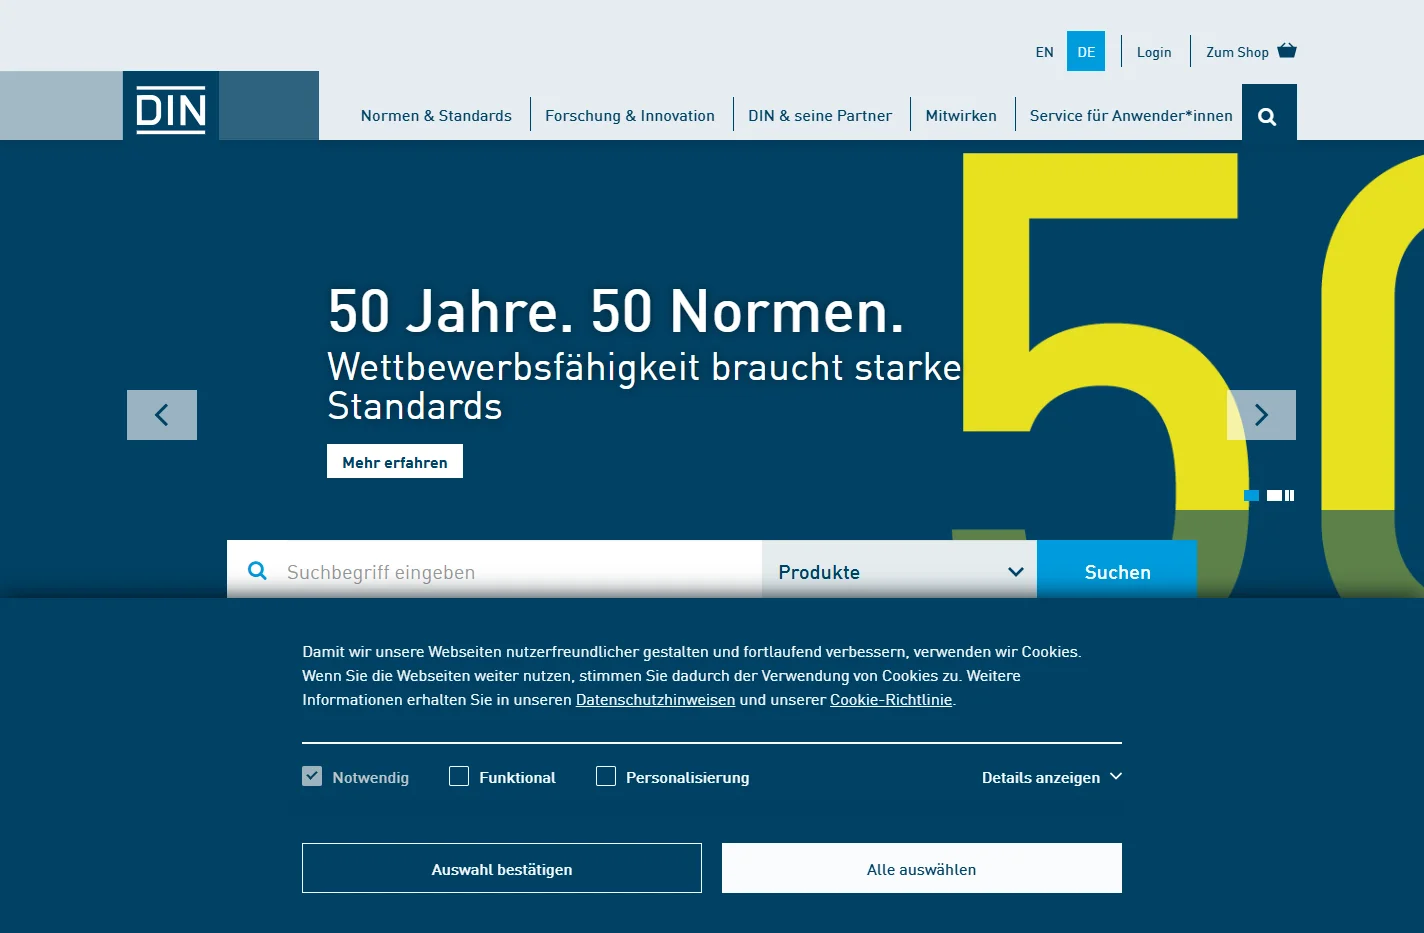The height and width of the screenshot is (933, 1424).
Task: Go to previous slide arrow
Action: pyautogui.click(x=162, y=415)
